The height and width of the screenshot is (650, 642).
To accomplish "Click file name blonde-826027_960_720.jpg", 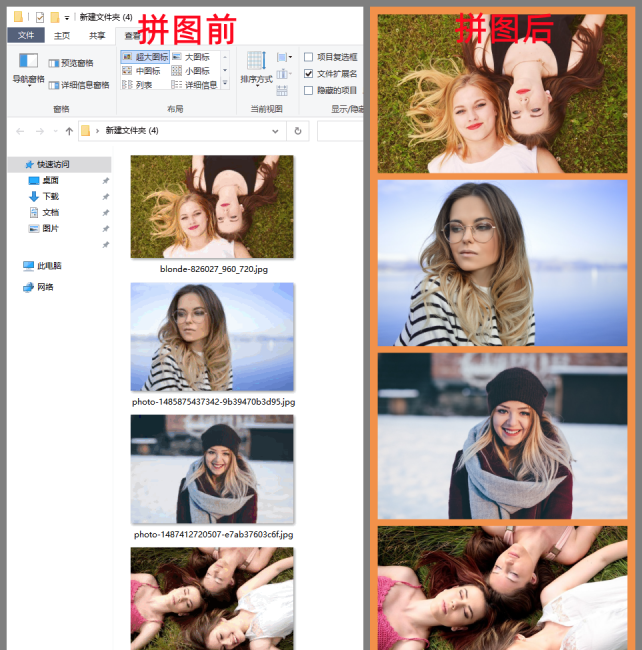I will tap(214, 269).
